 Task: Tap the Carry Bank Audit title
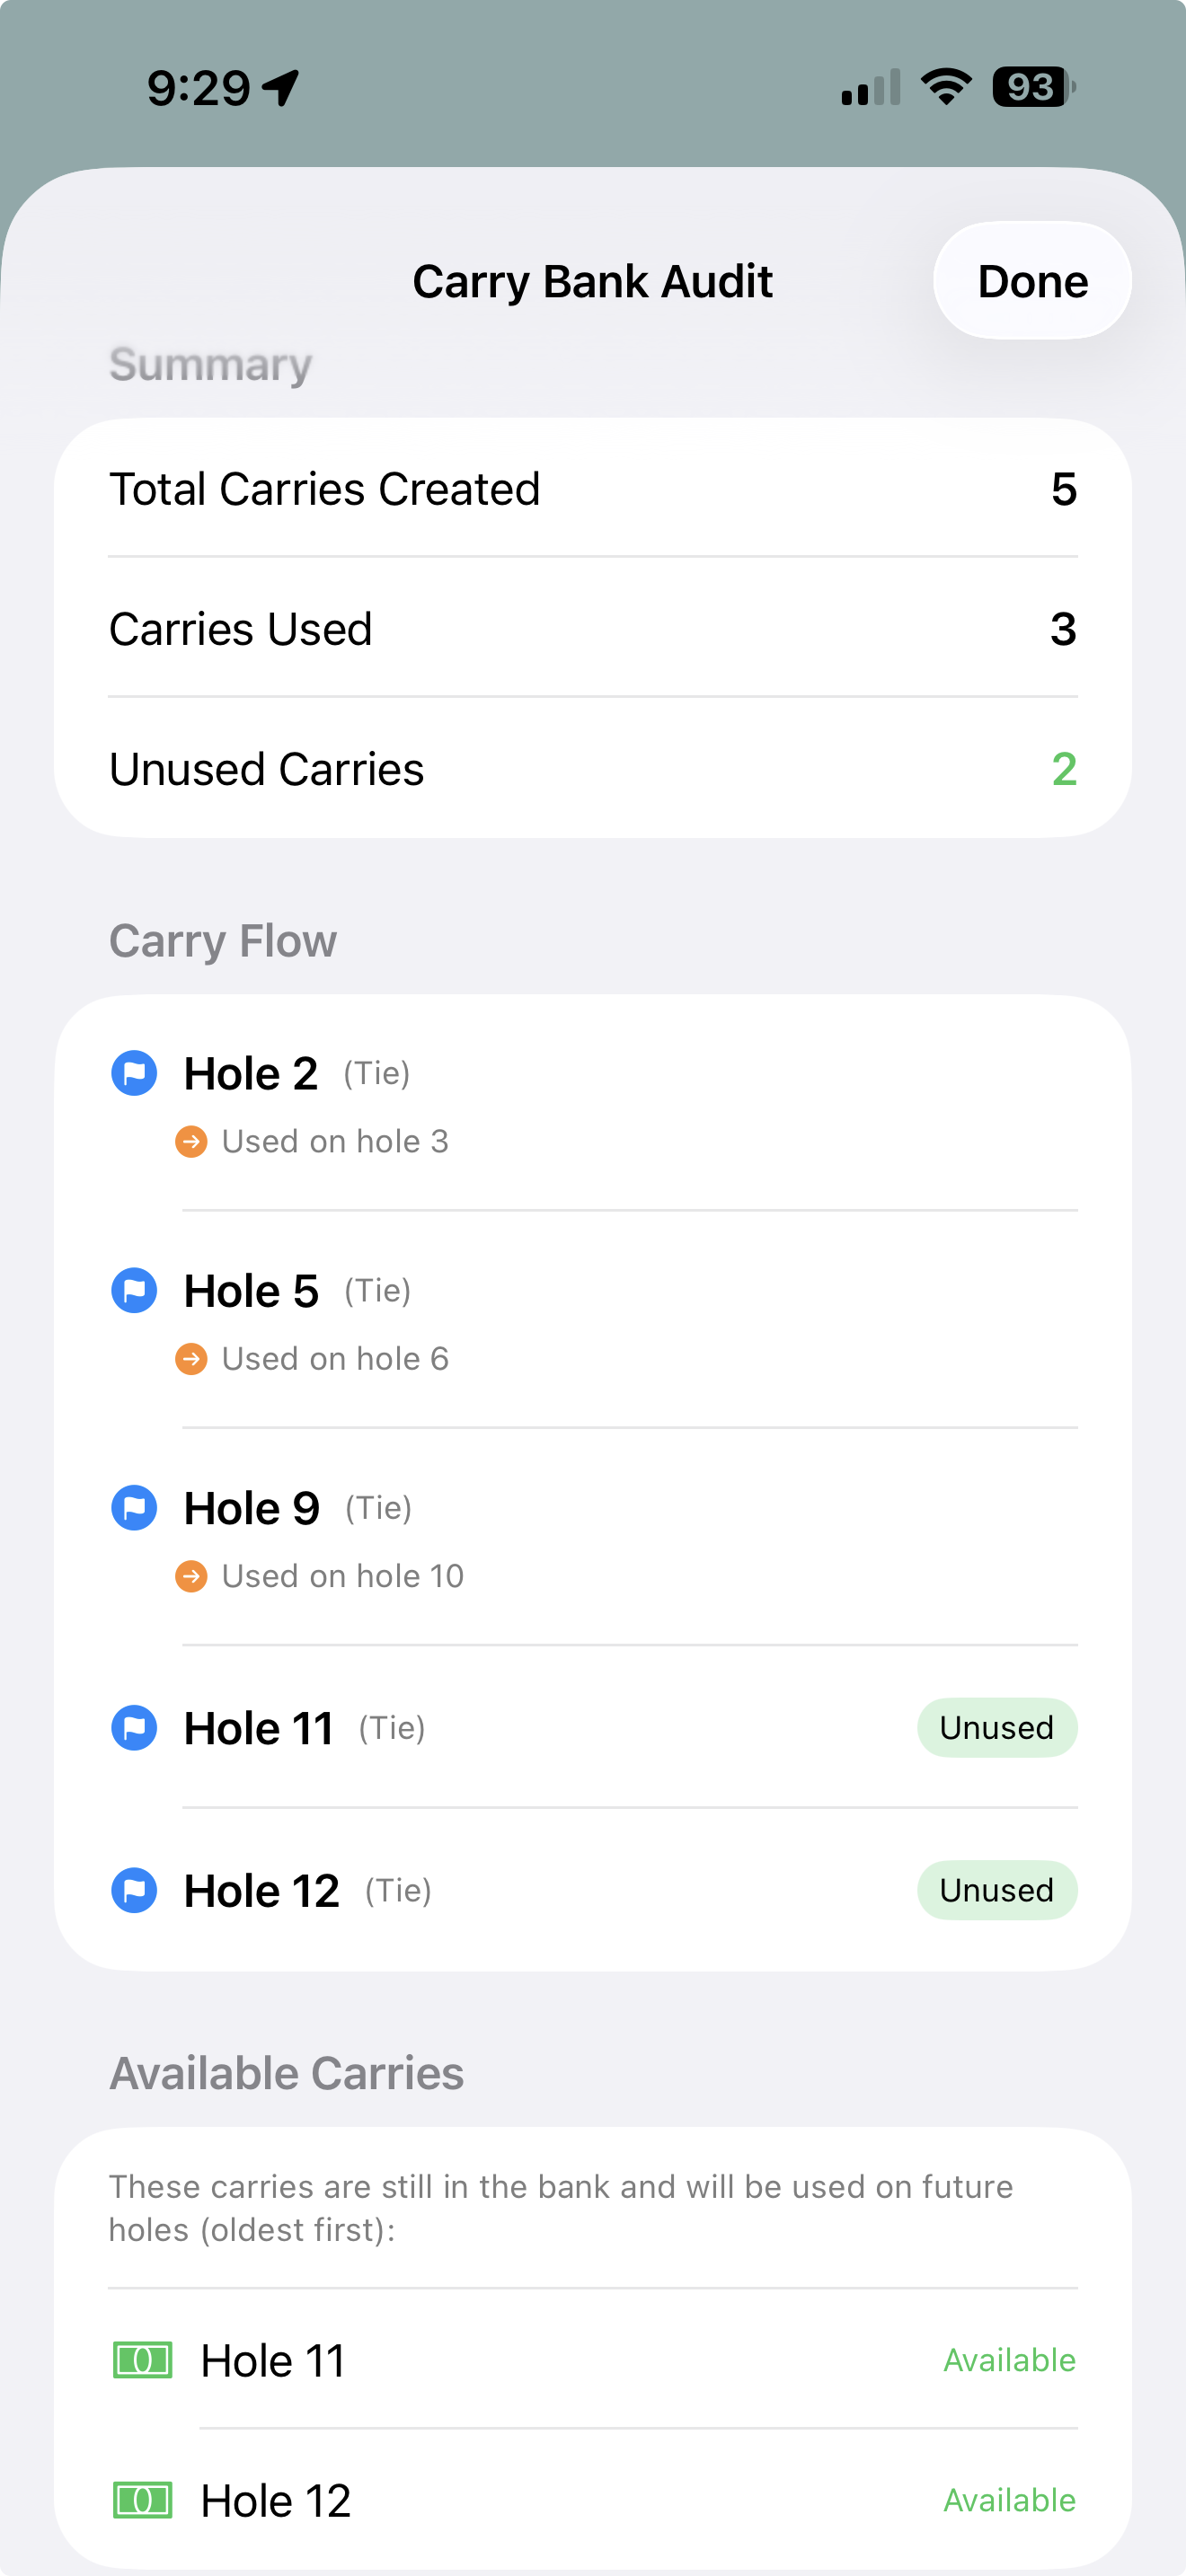tap(592, 281)
